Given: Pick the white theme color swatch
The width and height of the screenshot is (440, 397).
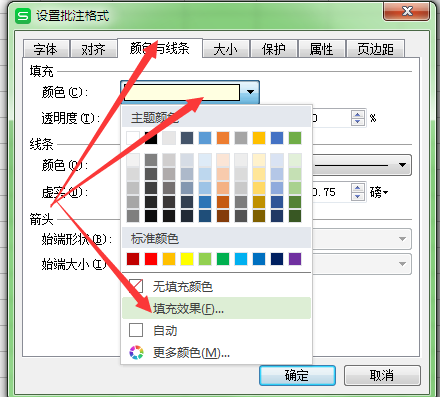Looking at the screenshot, I should [x=133, y=138].
